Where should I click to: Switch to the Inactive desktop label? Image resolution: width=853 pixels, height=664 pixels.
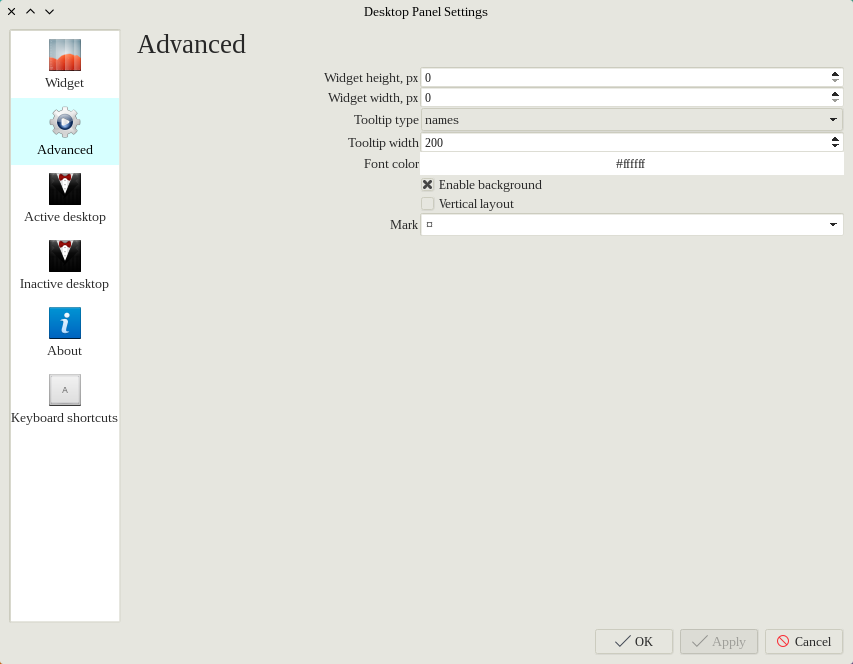[64, 284]
